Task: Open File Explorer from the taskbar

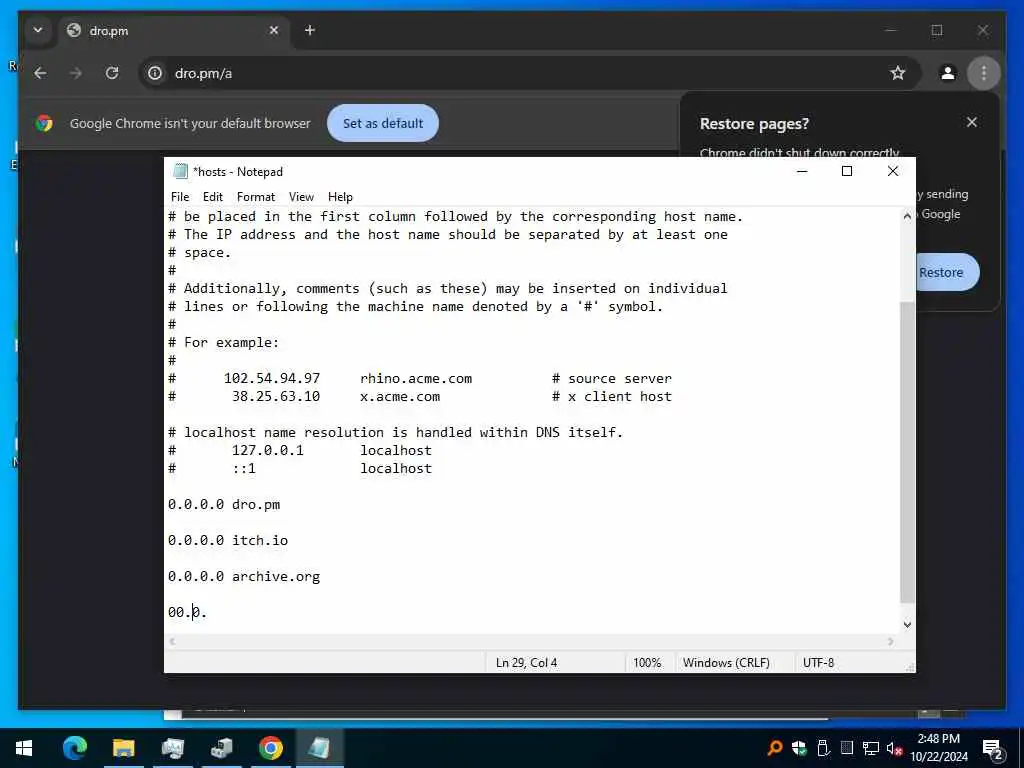Action: tap(123, 748)
